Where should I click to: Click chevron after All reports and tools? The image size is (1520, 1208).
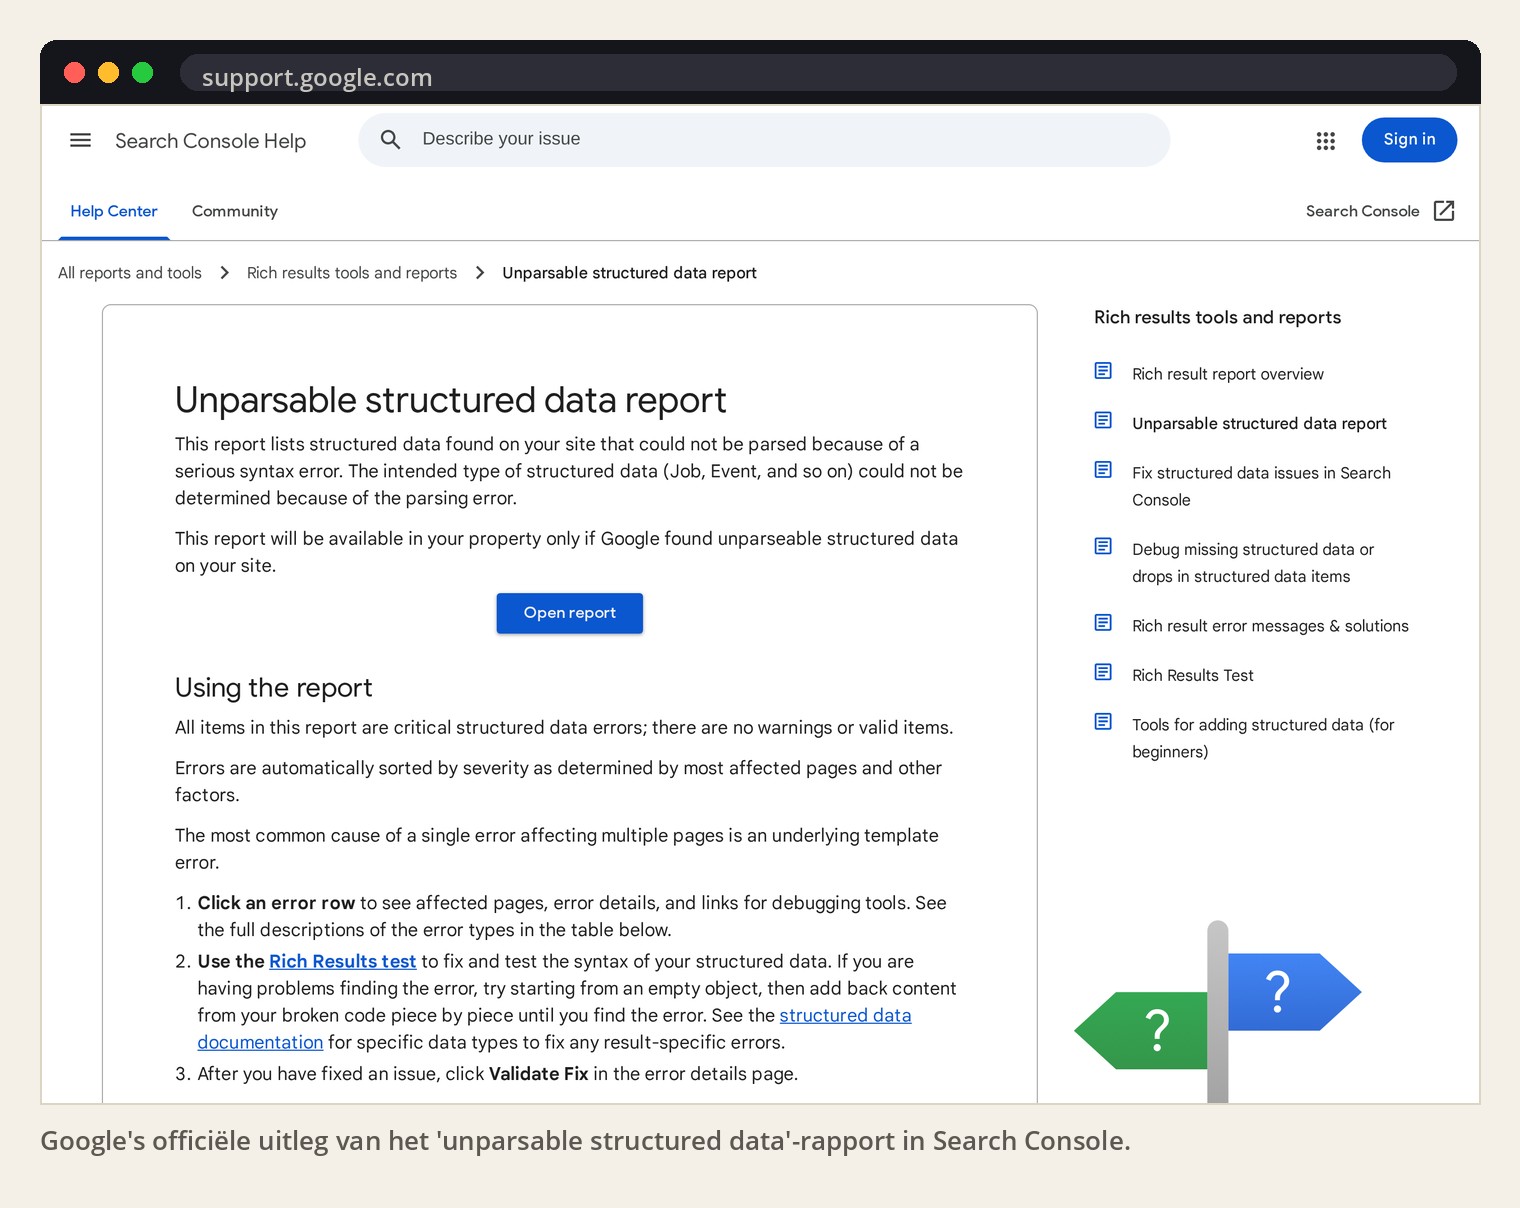225,273
